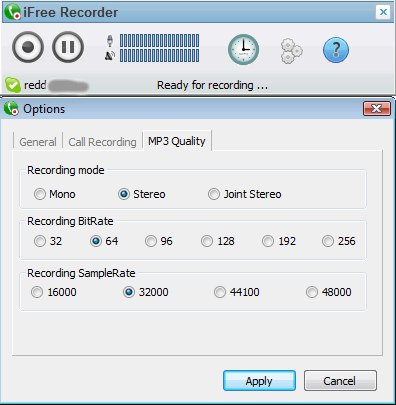Choose 16000 sample rate
The image size is (396, 405).
[x=54, y=292]
